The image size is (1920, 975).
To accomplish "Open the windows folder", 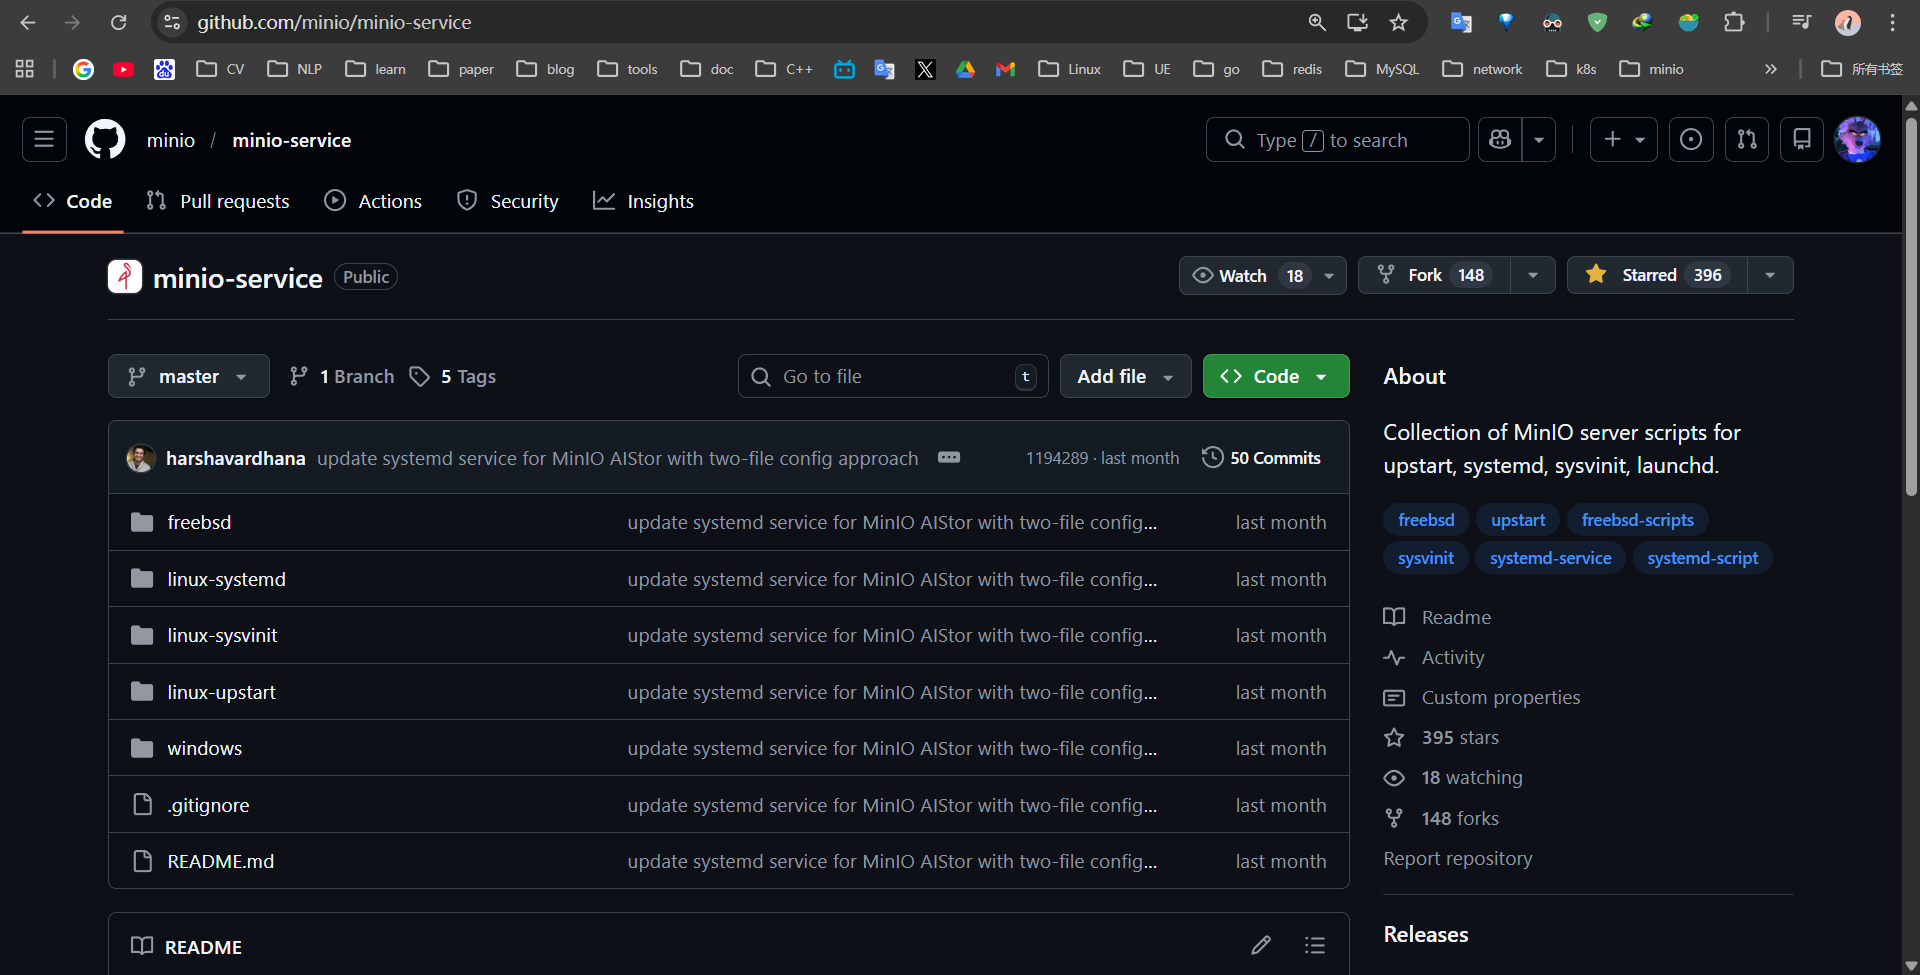I will (x=205, y=748).
